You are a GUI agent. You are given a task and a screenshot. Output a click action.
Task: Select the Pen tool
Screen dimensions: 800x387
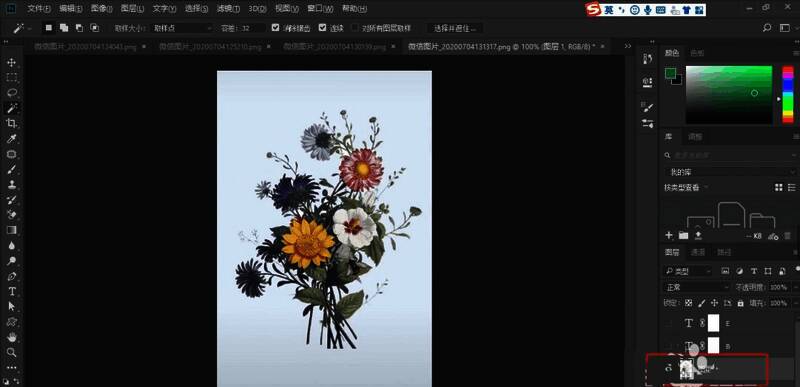(x=11, y=276)
